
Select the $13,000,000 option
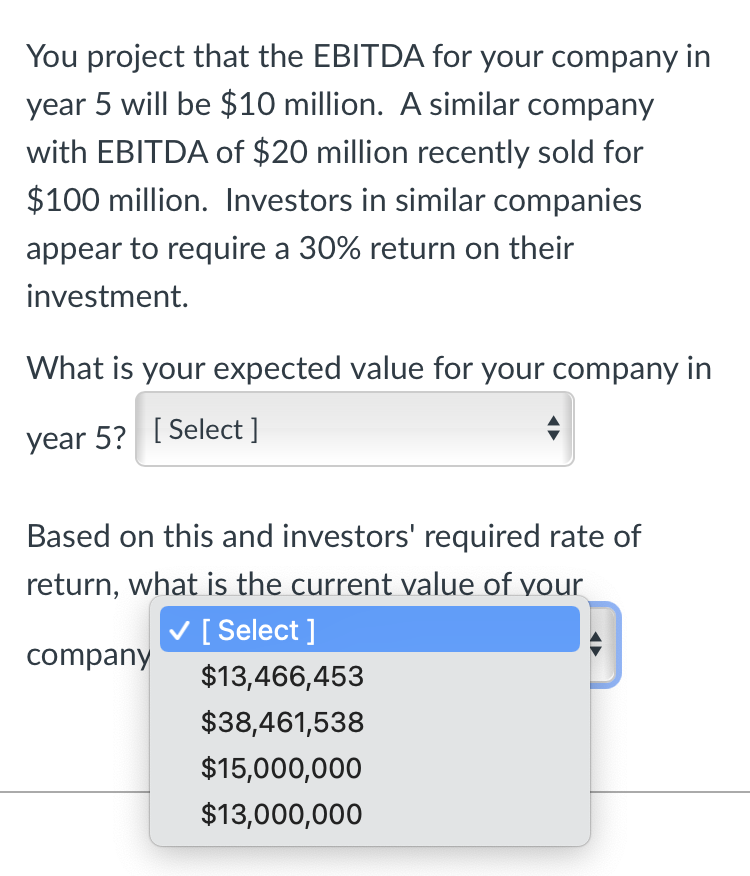[281, 815]
